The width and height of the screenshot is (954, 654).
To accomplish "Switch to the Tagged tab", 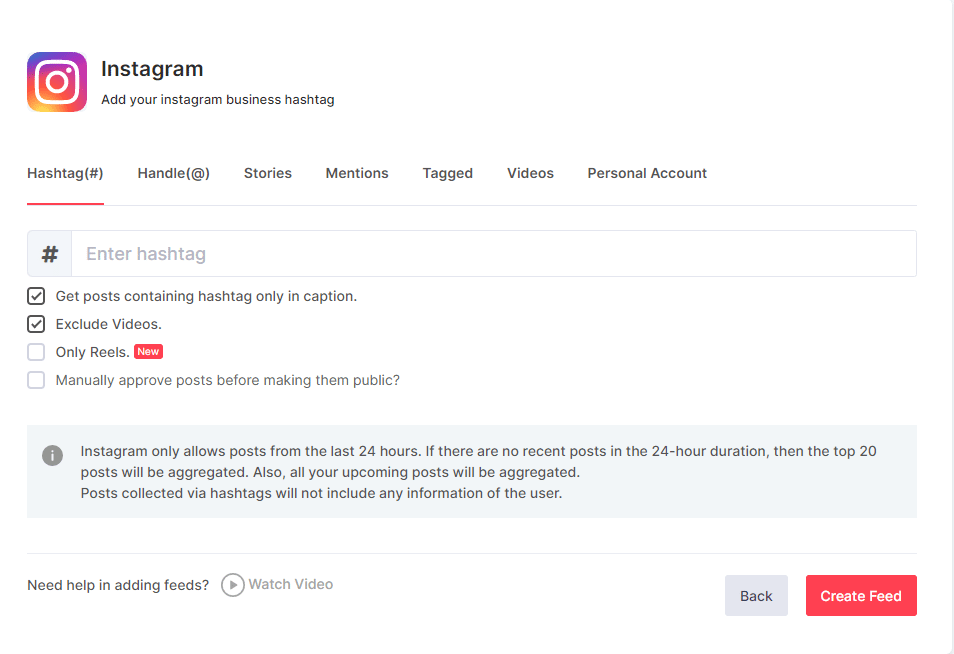I will 447,173.
